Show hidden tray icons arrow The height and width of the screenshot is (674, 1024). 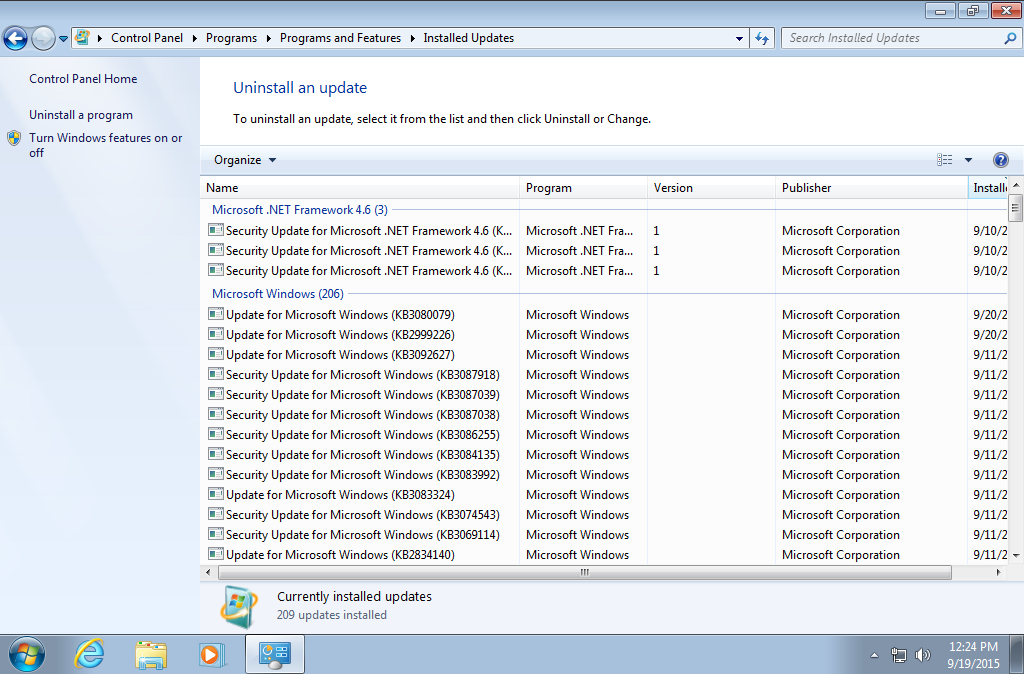pyautogui.click(x=874, y=655)
